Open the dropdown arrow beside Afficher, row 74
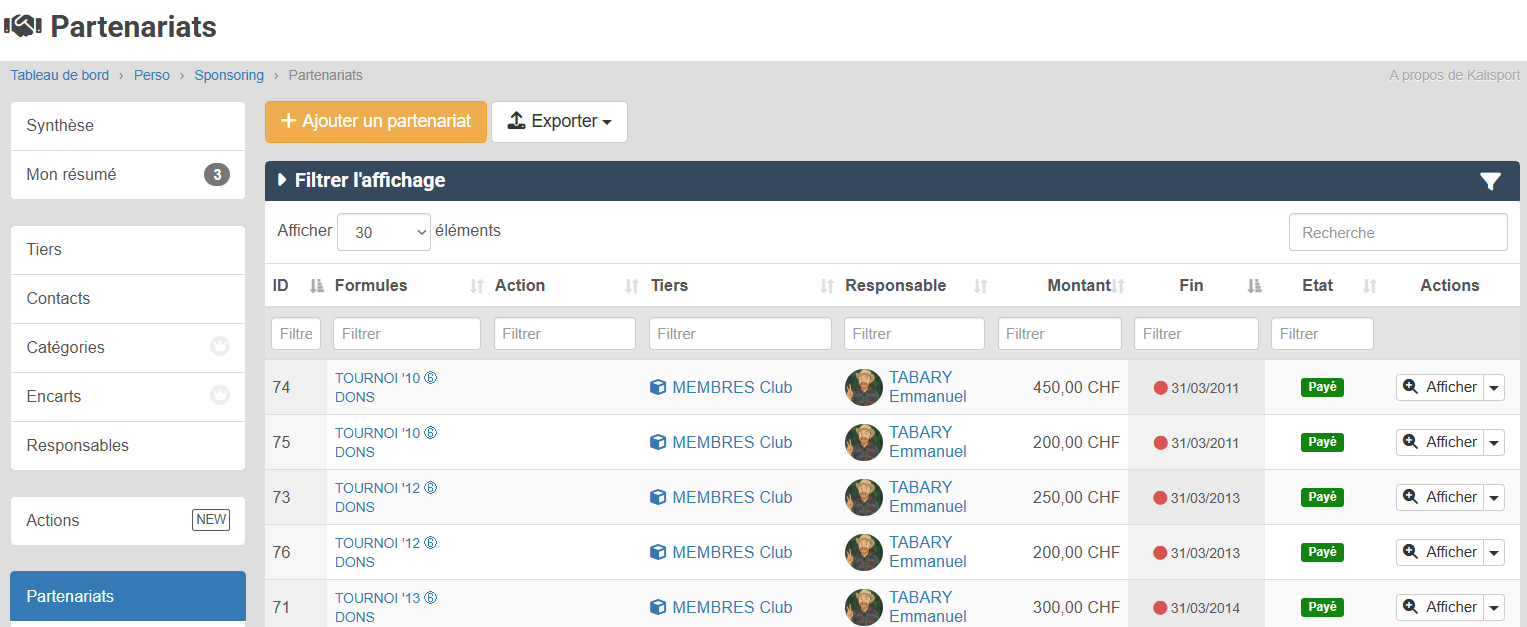The image size is (1527, 627). (1494, 388)
